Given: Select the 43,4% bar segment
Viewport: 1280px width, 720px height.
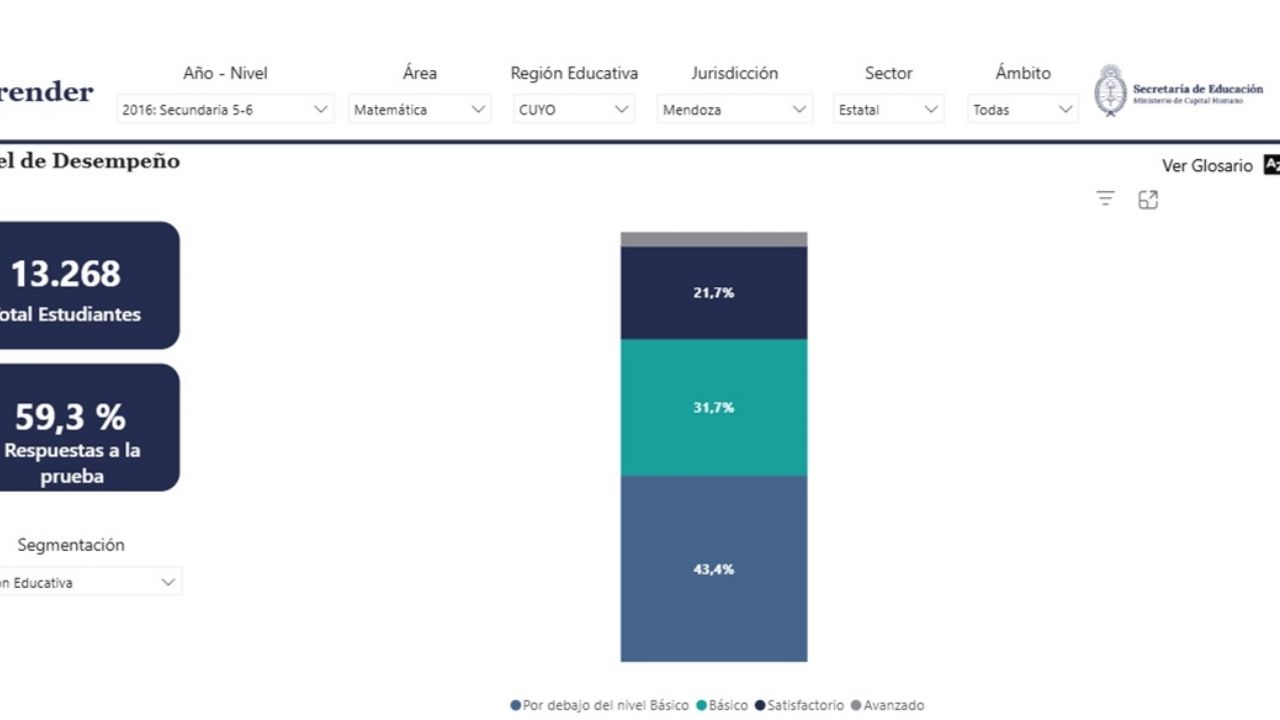Looking at the screenshot, I should [713, 569].
